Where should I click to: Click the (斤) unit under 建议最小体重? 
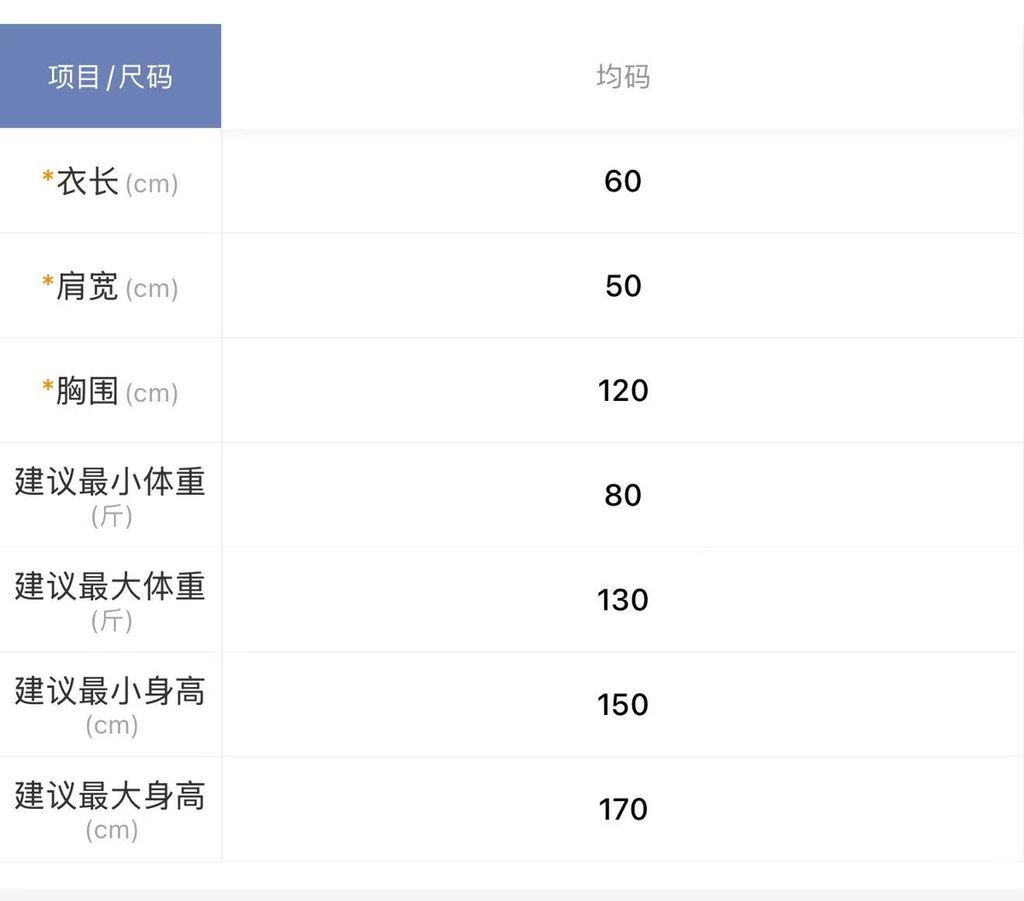click(x=111, y=516)
